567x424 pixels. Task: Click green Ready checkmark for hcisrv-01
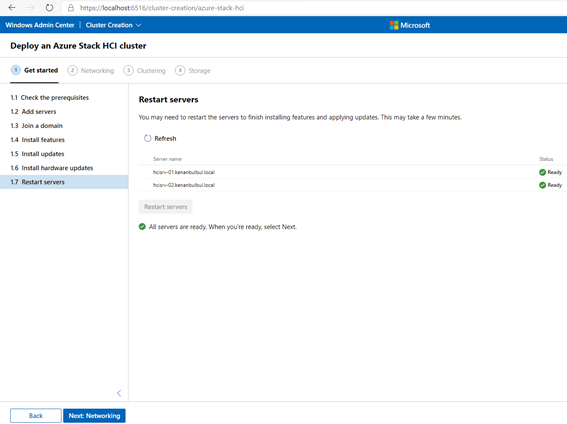542,172
